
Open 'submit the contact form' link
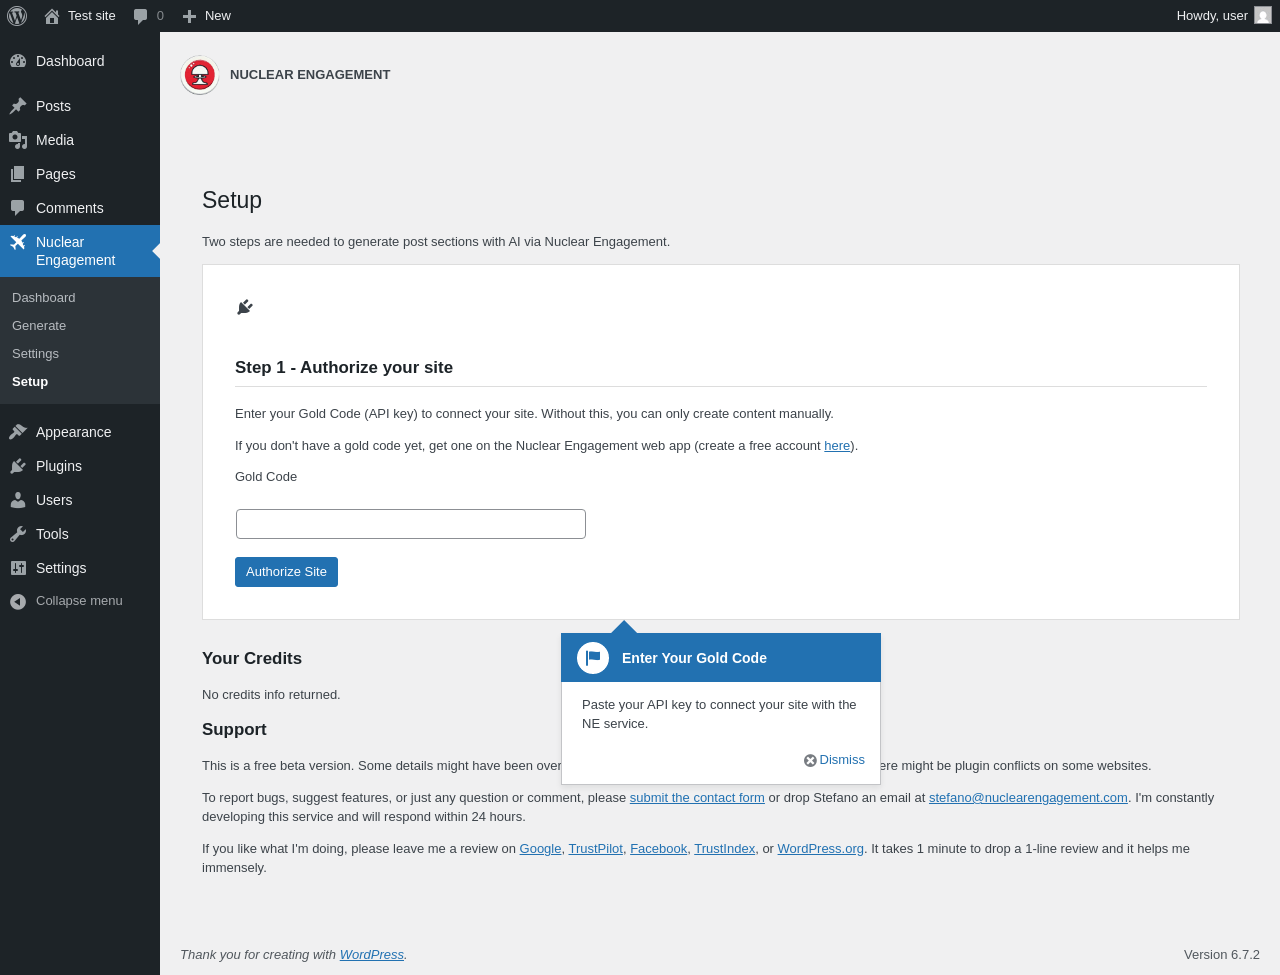(x=697, y=798)
